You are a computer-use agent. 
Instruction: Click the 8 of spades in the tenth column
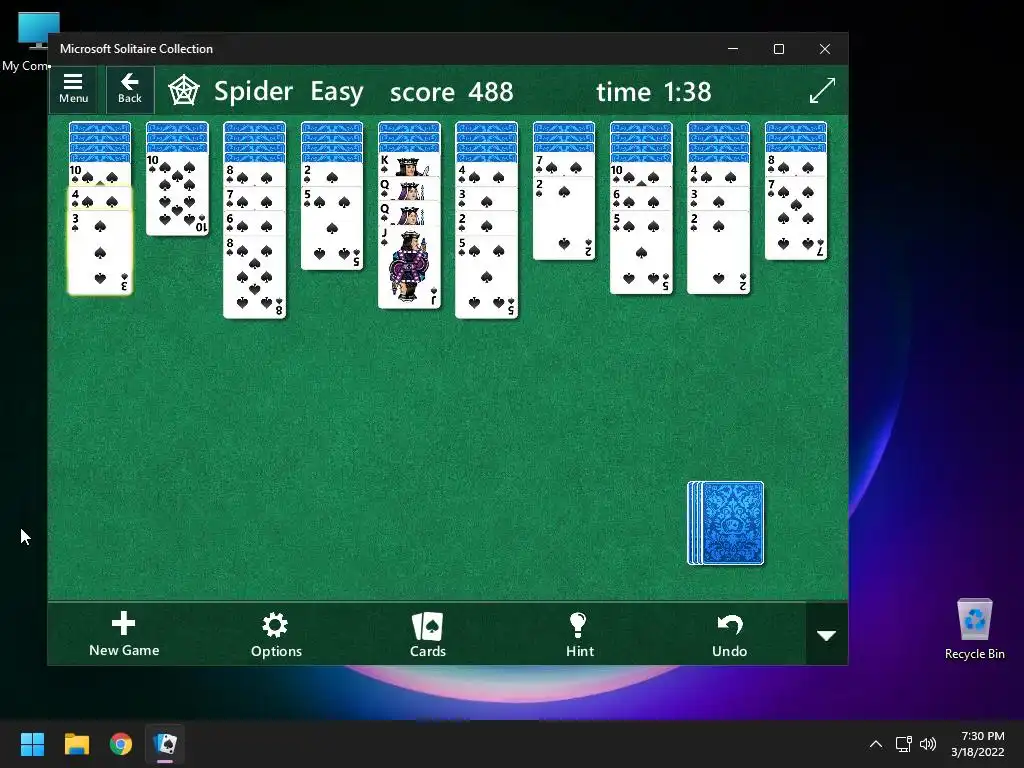(x=795, y=165)
